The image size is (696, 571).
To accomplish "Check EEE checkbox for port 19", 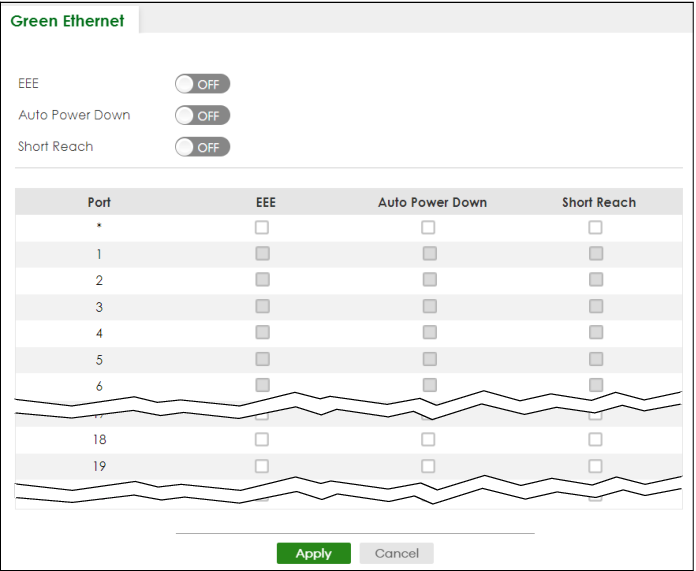I will [x=262, y=465].
